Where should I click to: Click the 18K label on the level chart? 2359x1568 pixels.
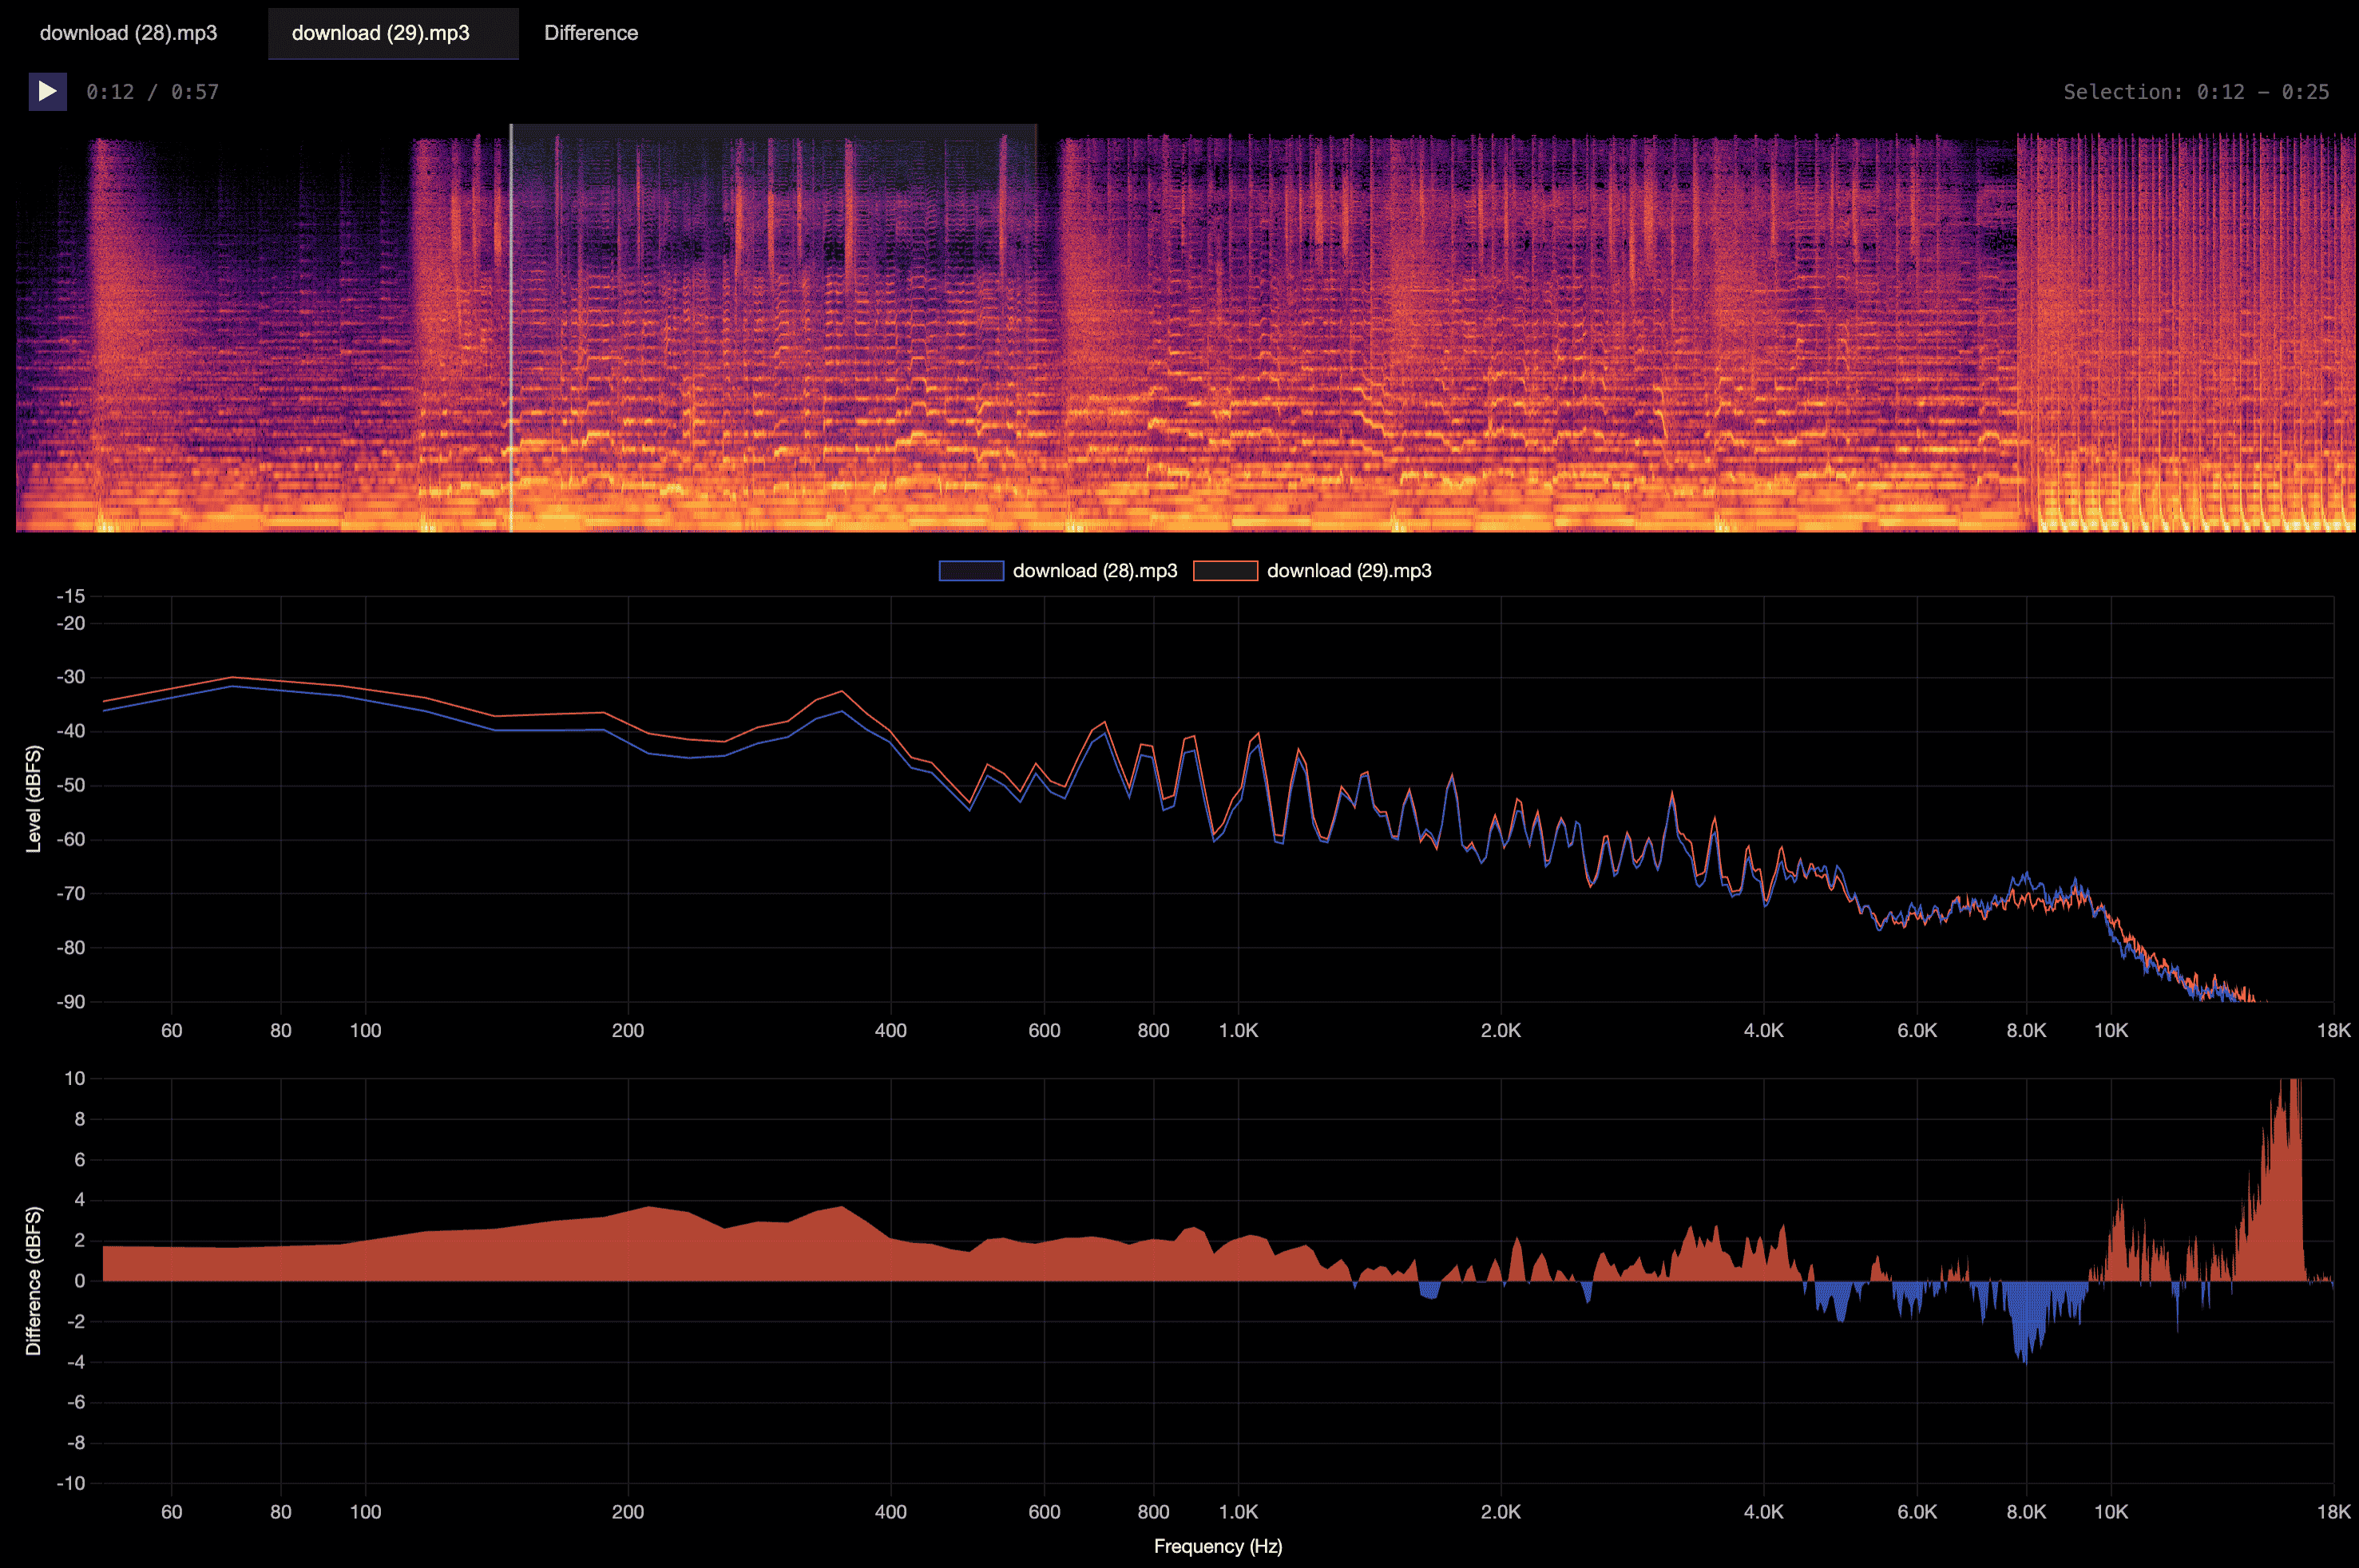[x=2334, y=1031]
